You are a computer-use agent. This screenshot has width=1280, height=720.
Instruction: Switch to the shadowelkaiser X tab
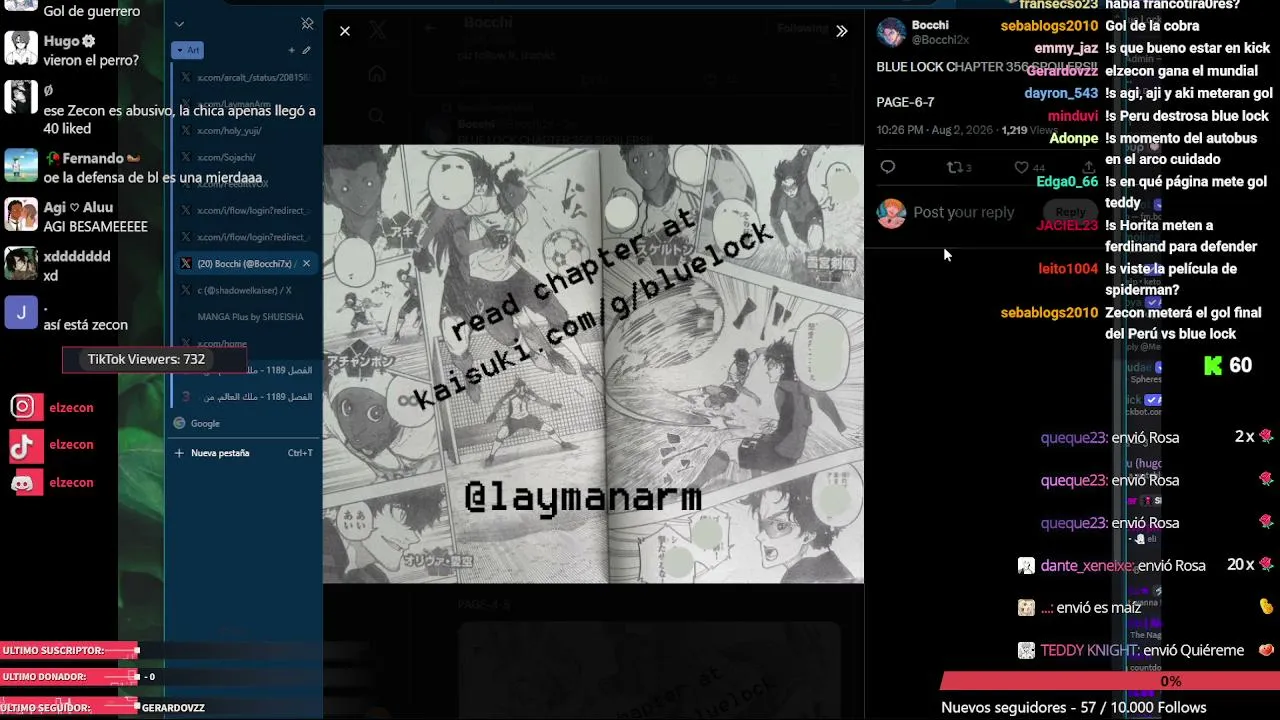tap(245, 290)
